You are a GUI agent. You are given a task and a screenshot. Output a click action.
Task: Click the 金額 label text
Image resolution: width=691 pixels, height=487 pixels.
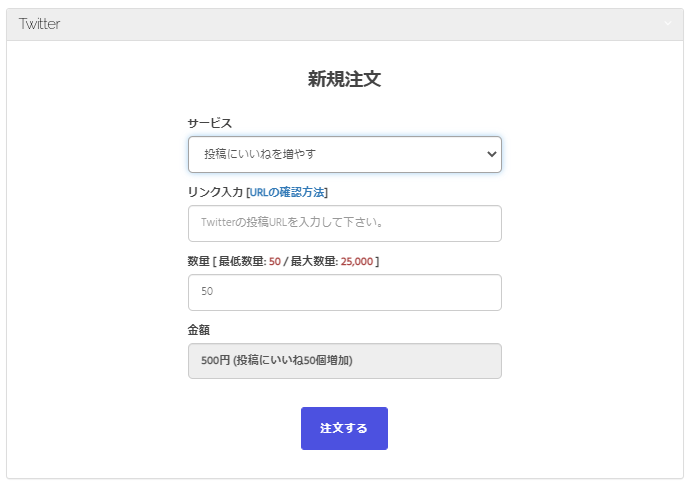[x=198, y=330]
